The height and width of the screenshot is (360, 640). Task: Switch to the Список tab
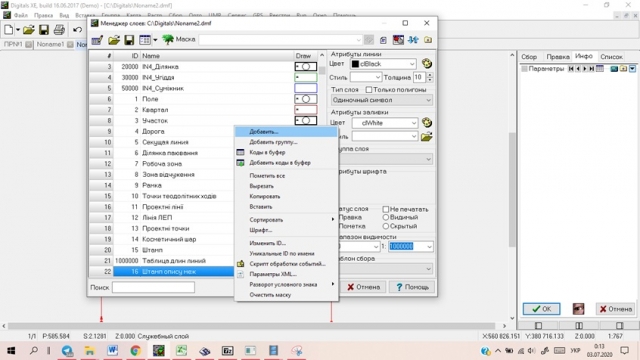(x=611, y=57)
